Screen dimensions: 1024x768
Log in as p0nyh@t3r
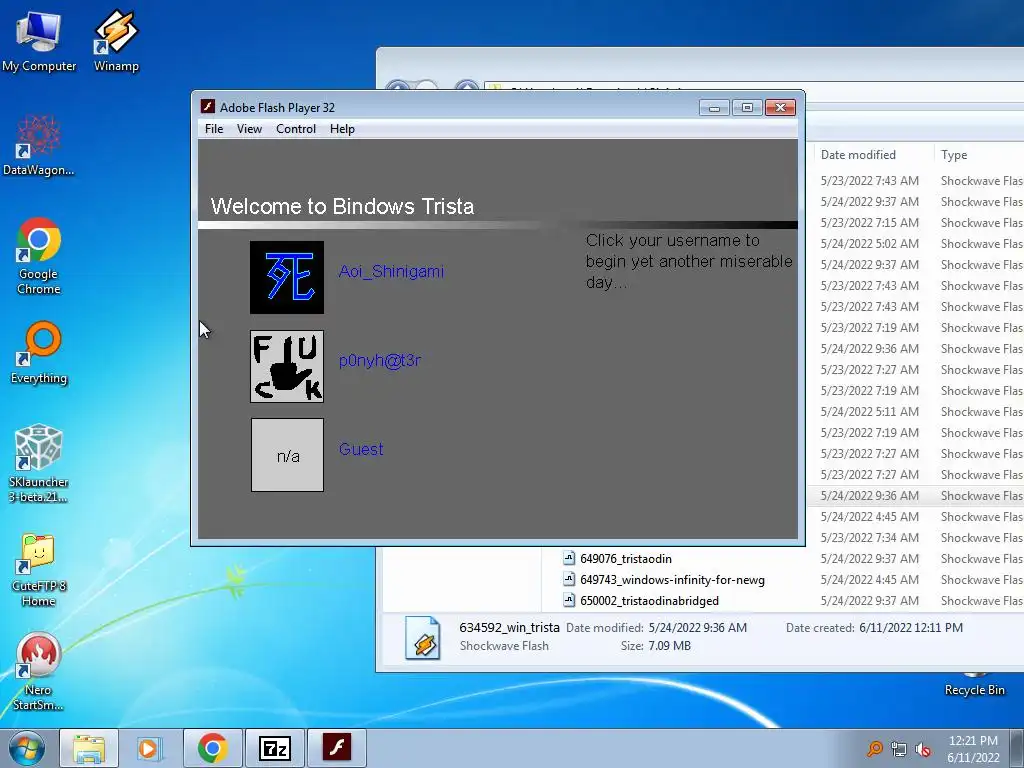(380, 360)
